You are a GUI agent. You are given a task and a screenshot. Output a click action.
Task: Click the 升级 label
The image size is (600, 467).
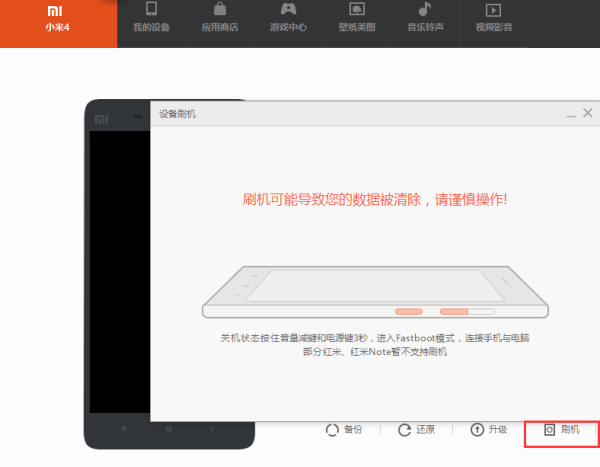coord(498,429)
